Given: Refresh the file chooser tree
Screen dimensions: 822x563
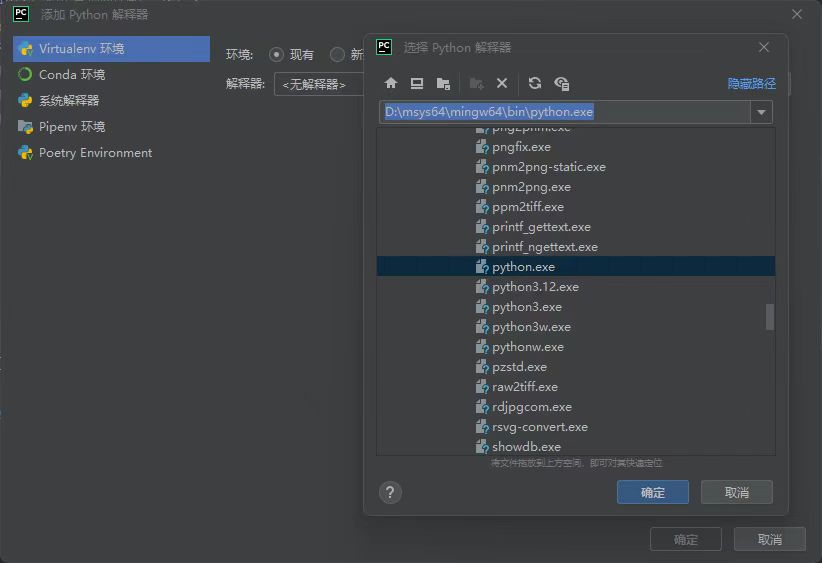Looking at the screenshot, I should (535, 83).
